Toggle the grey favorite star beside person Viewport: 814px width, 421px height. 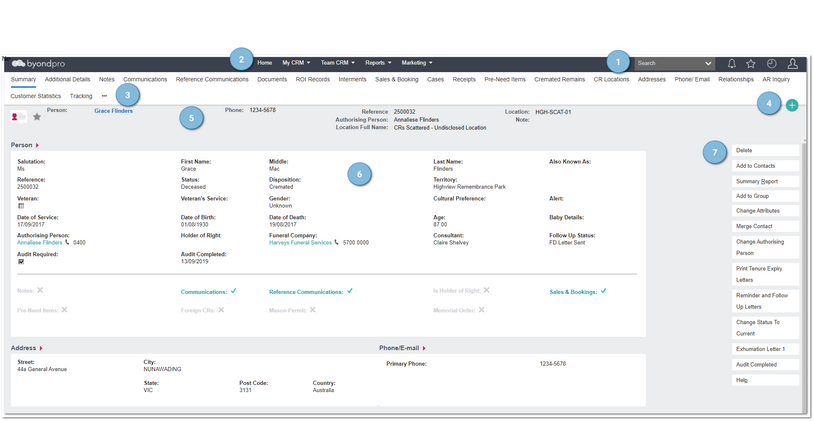tap(37, 117)
